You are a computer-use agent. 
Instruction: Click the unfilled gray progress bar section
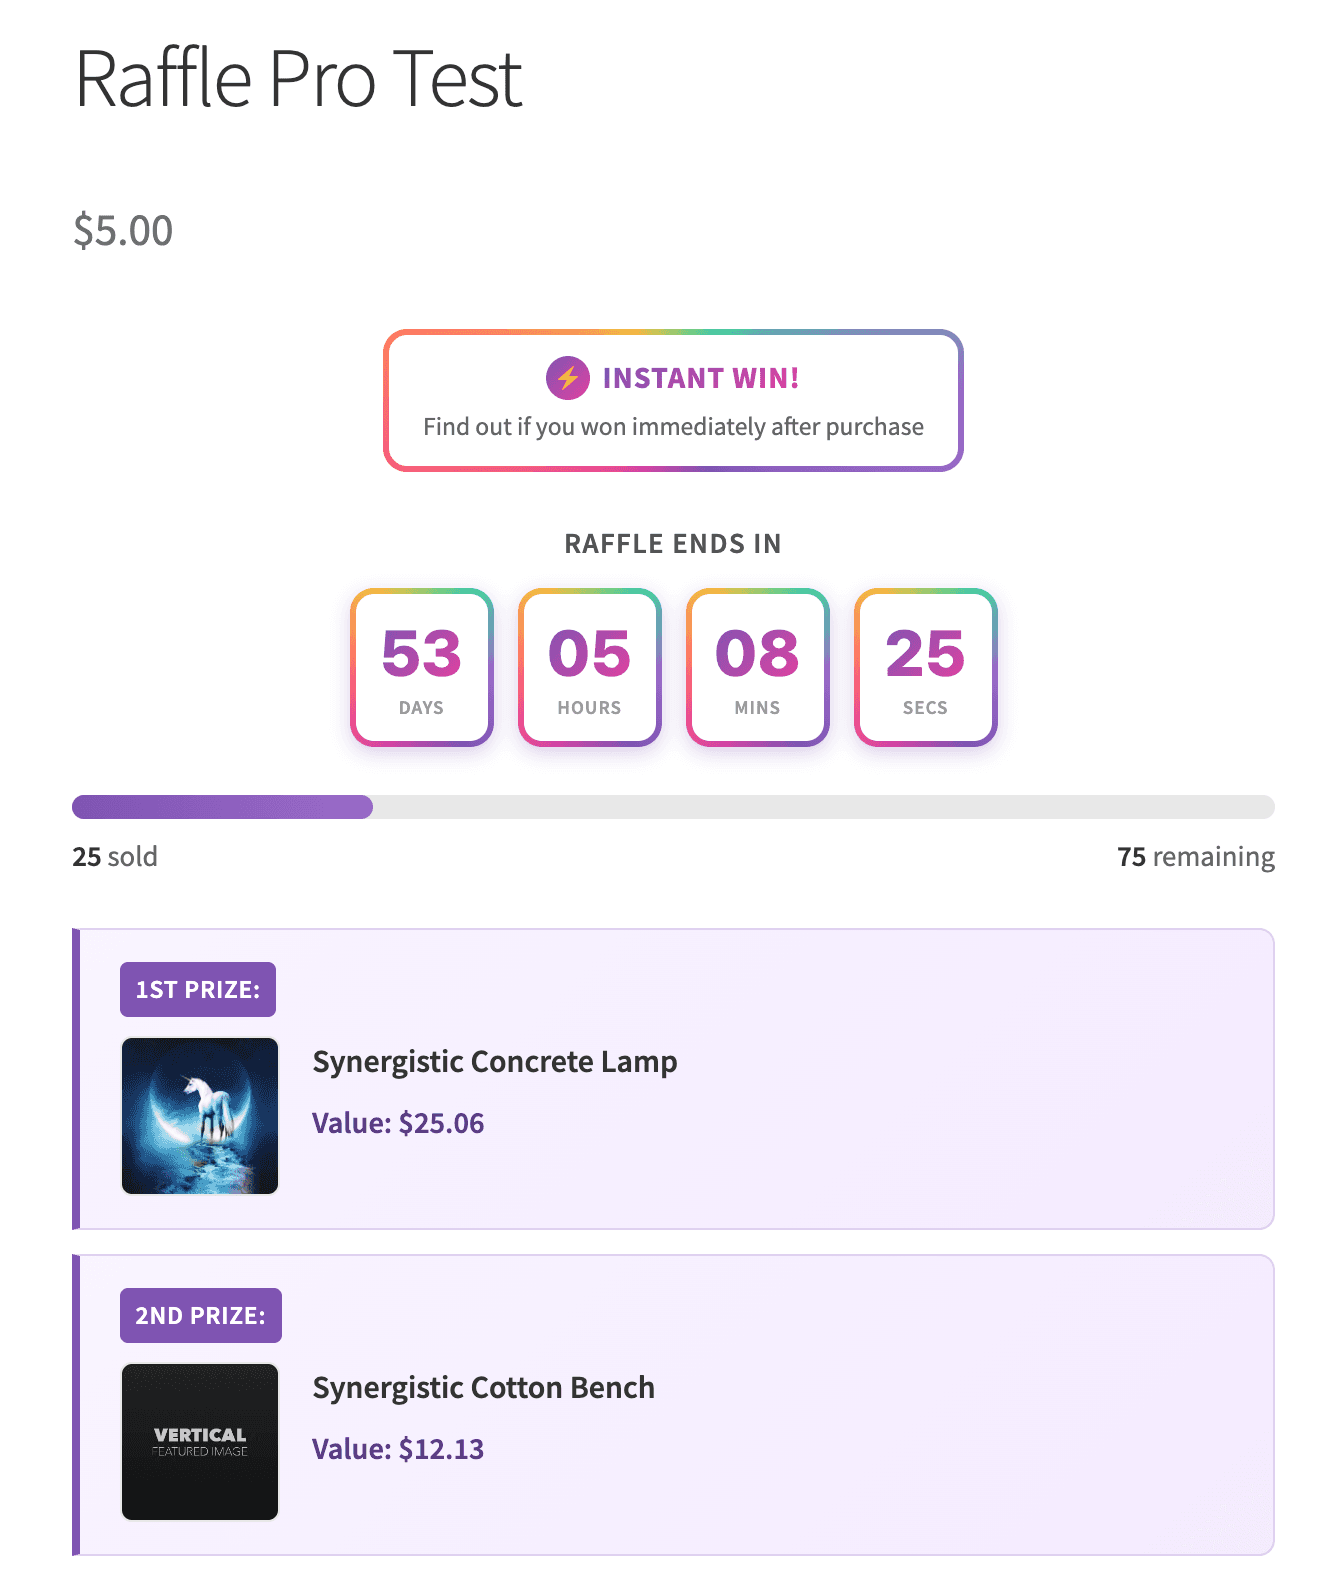(823, 807)
